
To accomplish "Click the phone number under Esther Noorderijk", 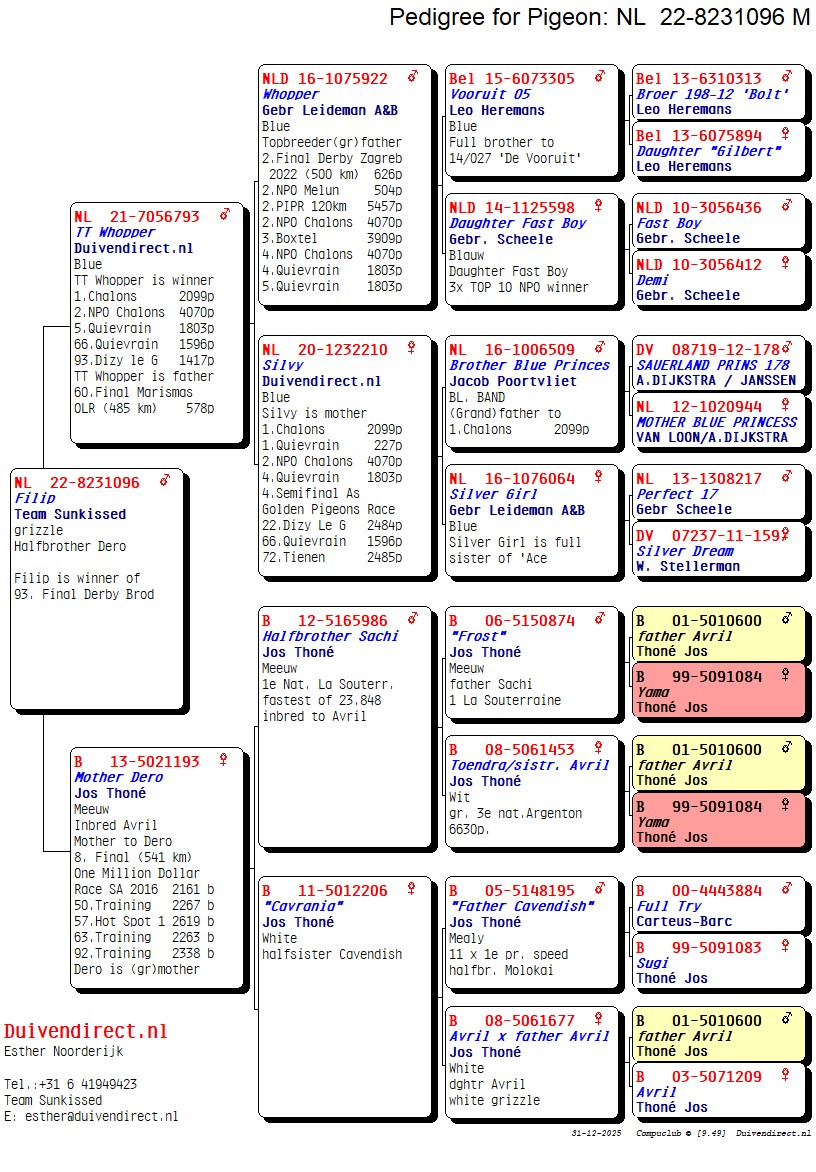I will click(70, 1084).
